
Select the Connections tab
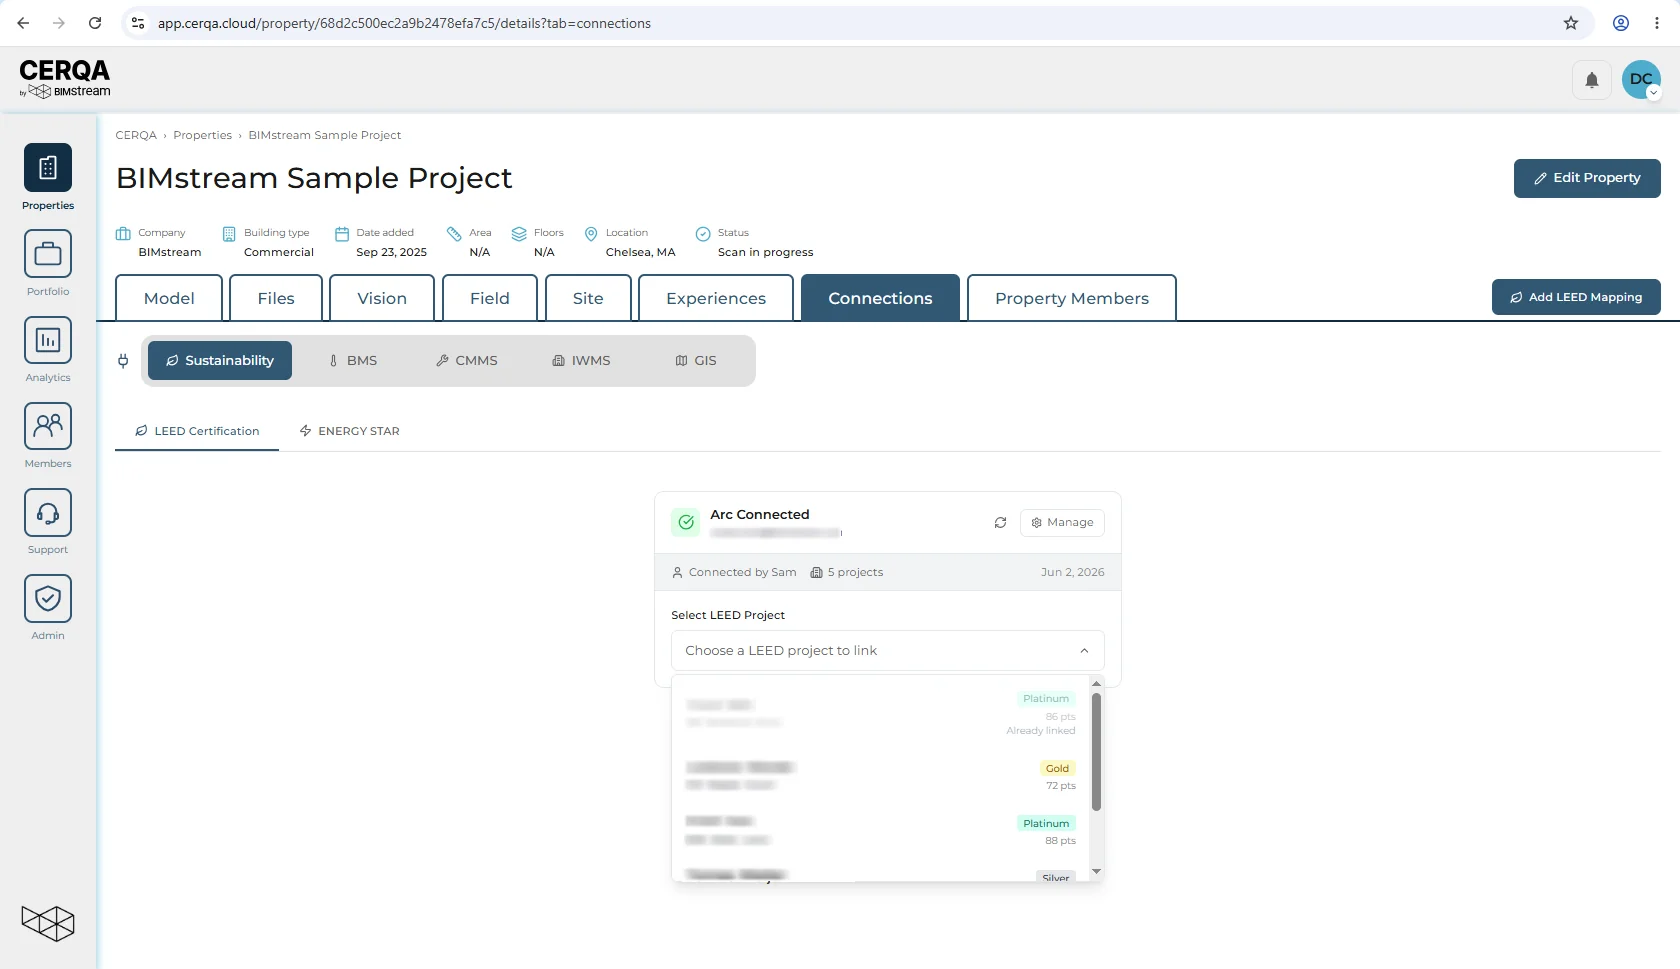(880, 298)
